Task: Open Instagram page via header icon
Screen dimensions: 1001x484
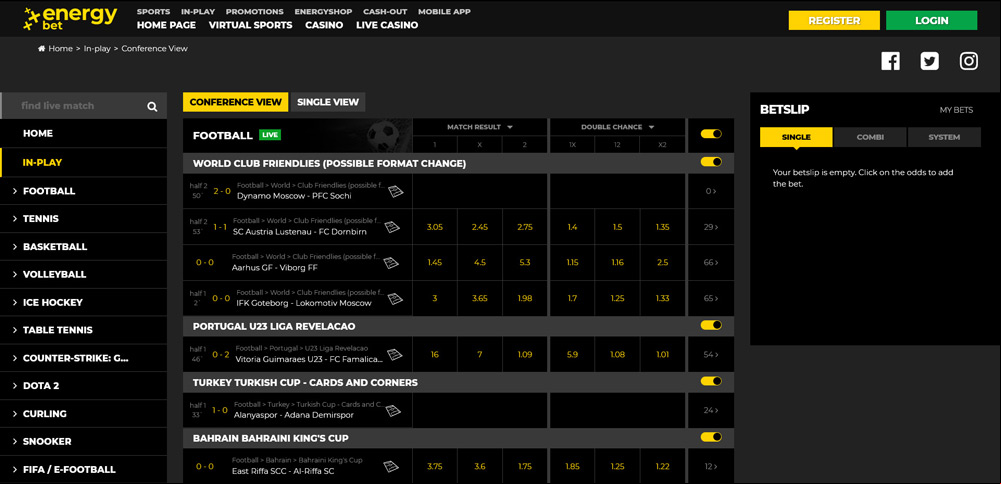Action: pyautogui.click(x=969, y=61)
